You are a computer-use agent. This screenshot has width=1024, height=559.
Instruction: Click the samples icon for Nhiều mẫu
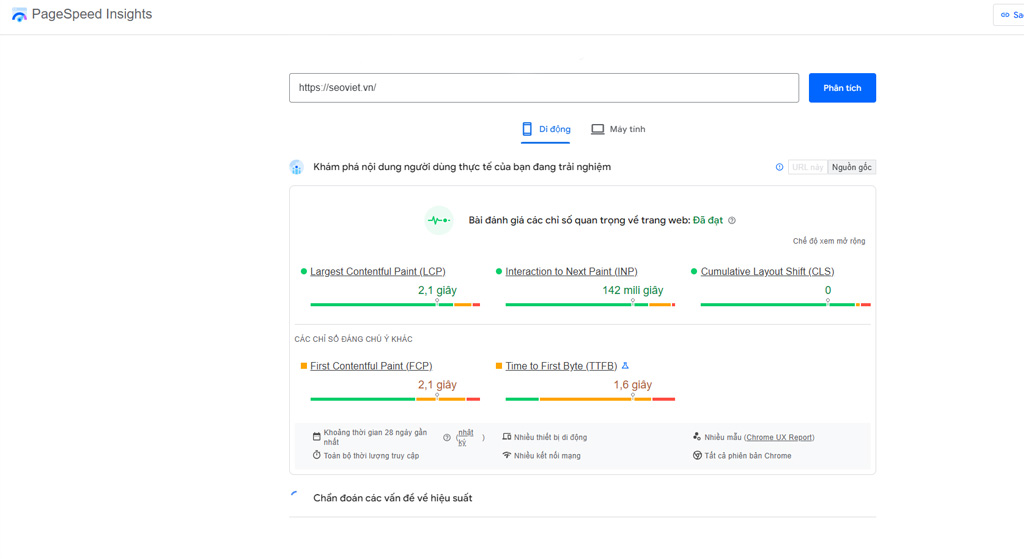point(697,436)
